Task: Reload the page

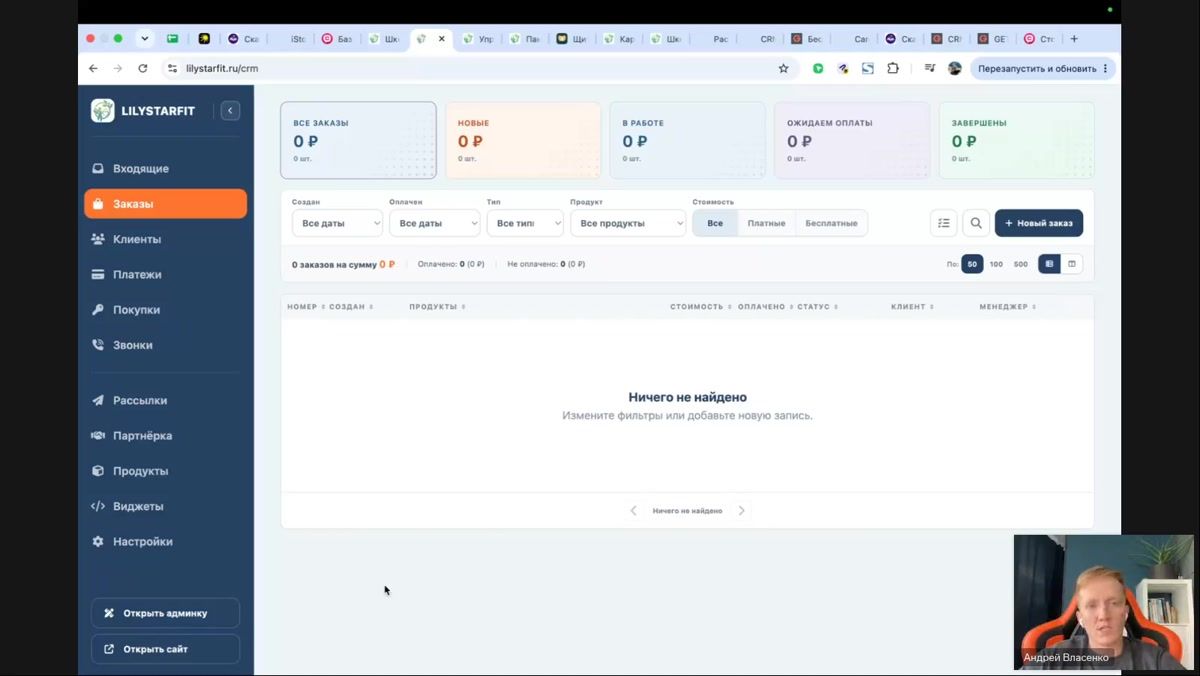Action: pyautogui.click(x=143, y=69)
